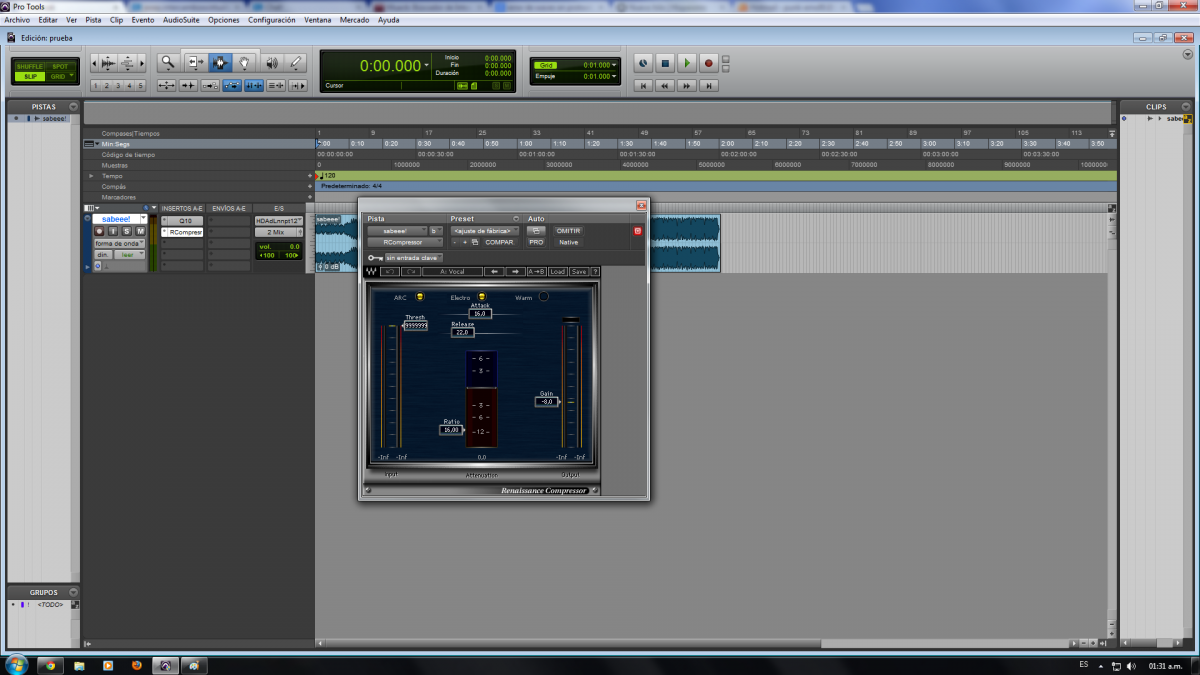Click the OMITIR bypass button
This screenshot has width=1200, height=675.
(568, 231)
